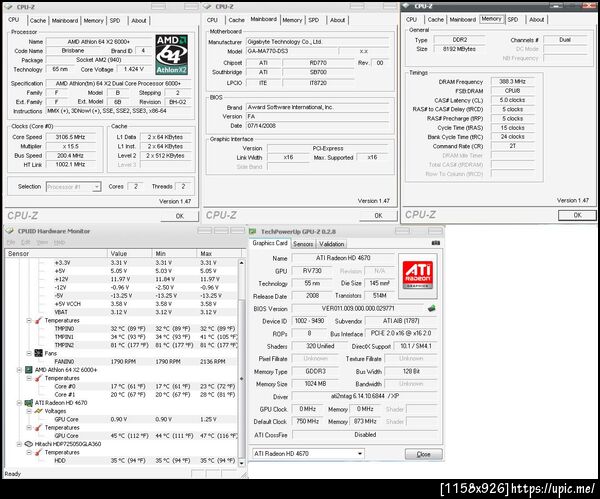Collapse the Temperatures node above Core #0

[x=29, y=378]
